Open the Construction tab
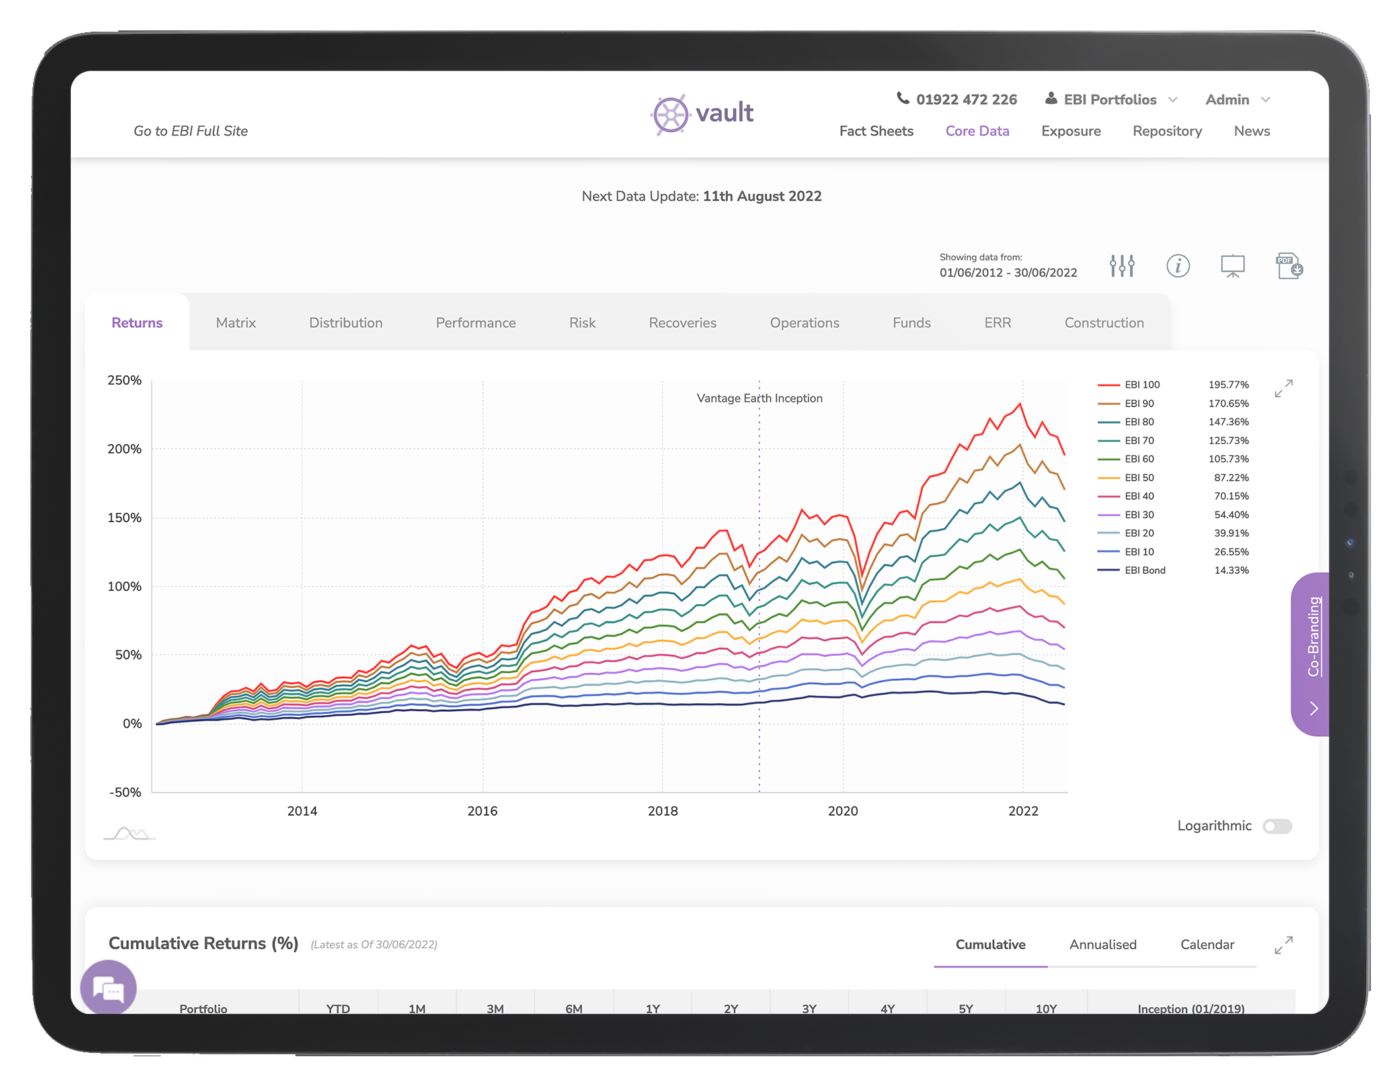Screen dimensions: 1400x1084 coord(1103,322)
